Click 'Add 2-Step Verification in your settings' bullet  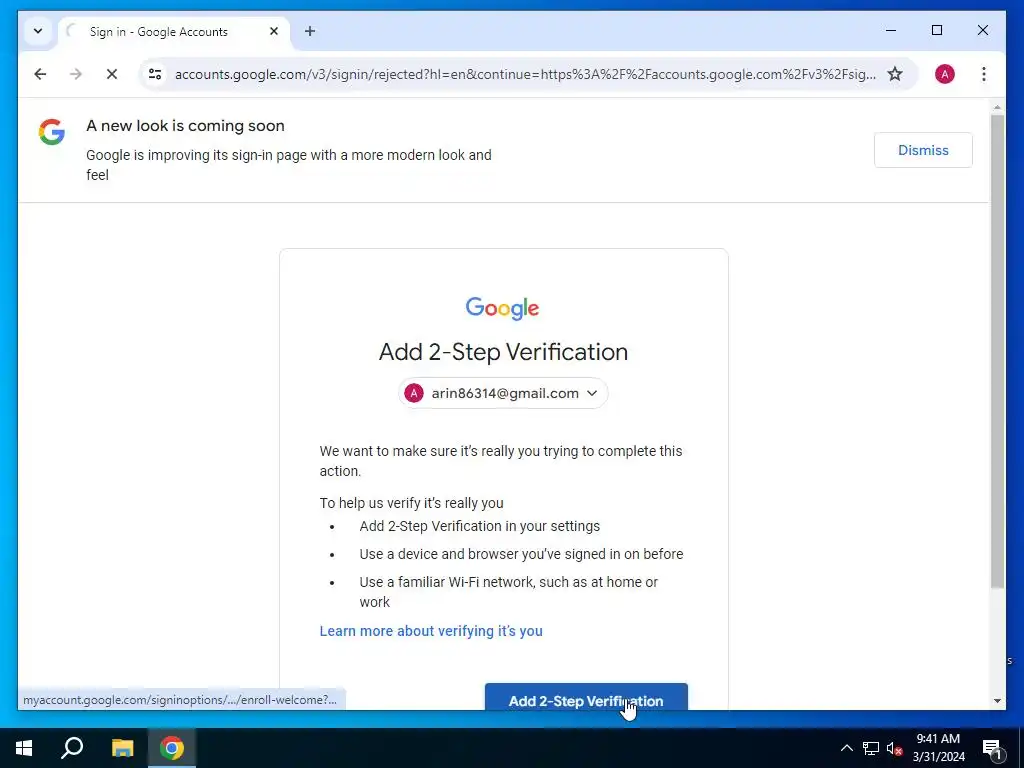(479, 526)
